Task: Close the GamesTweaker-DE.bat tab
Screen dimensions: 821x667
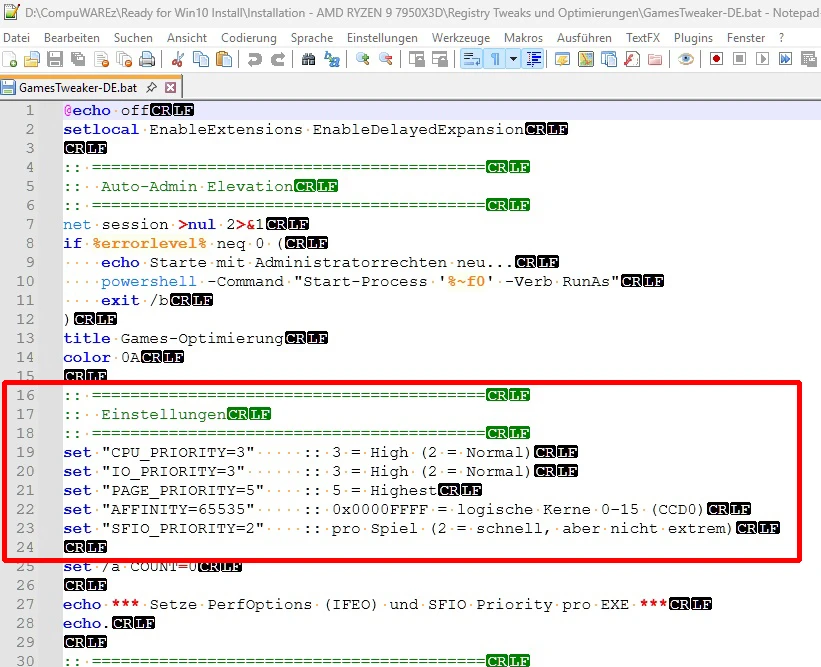Action: tap(163, 87)
